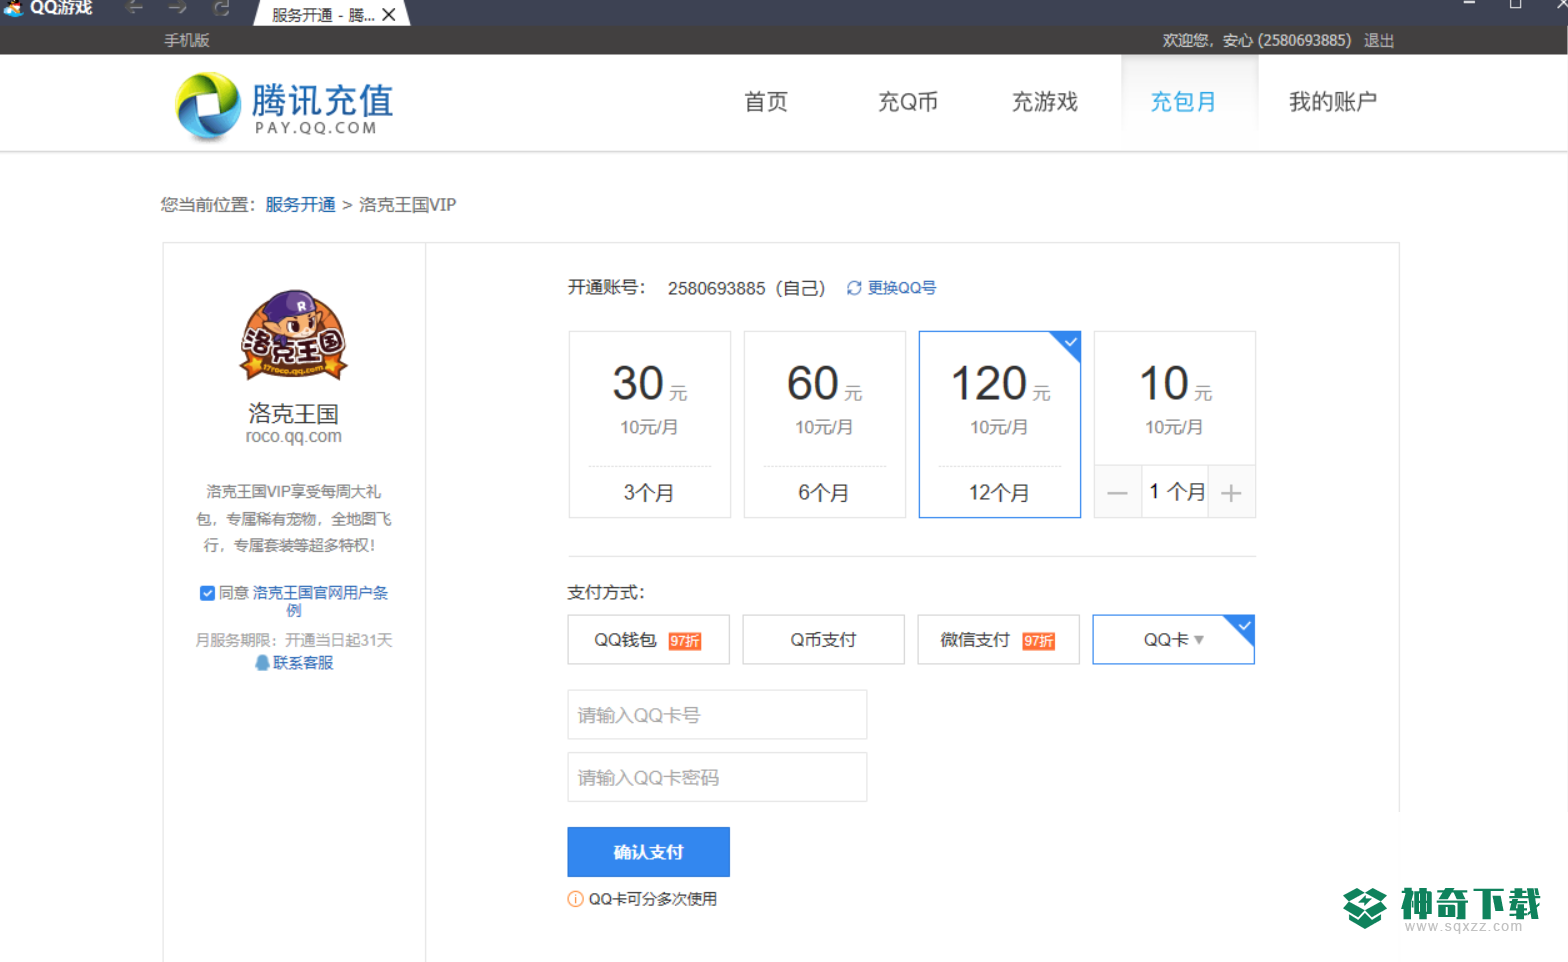Choose 微信支付 payment method

[x=999, y=640]
